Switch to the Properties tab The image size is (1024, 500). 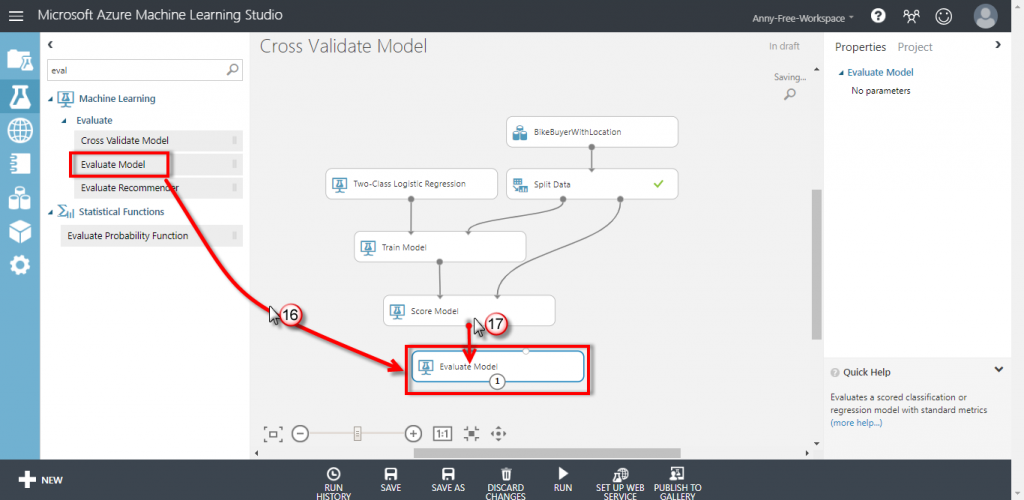coord(860,47)
